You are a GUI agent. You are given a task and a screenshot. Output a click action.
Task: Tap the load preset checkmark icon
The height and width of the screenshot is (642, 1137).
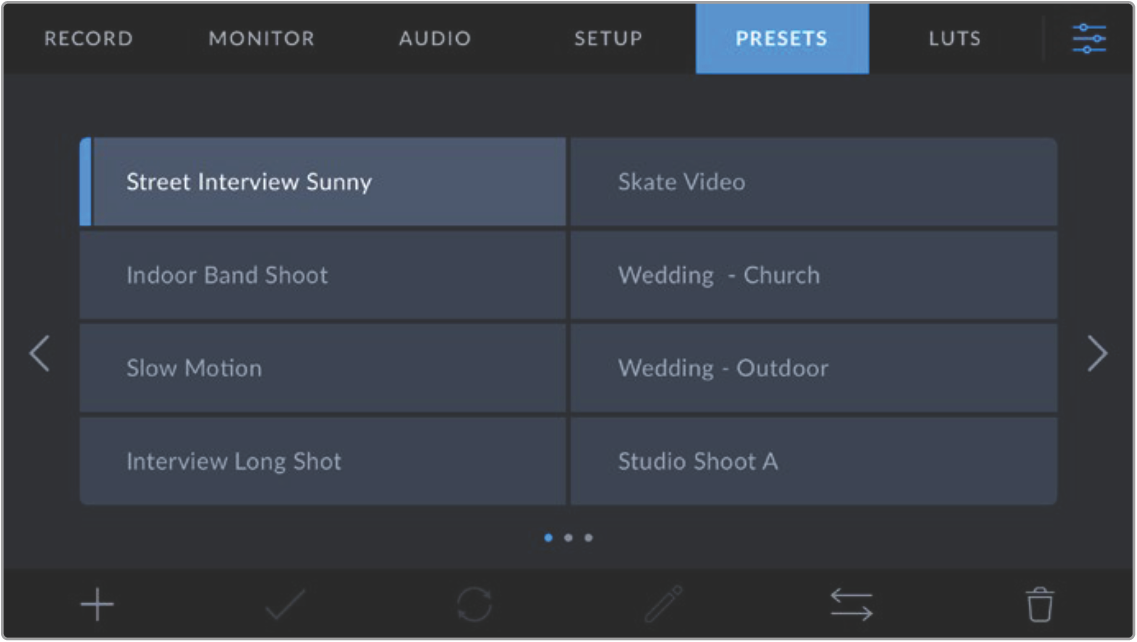tap(285, 605)
